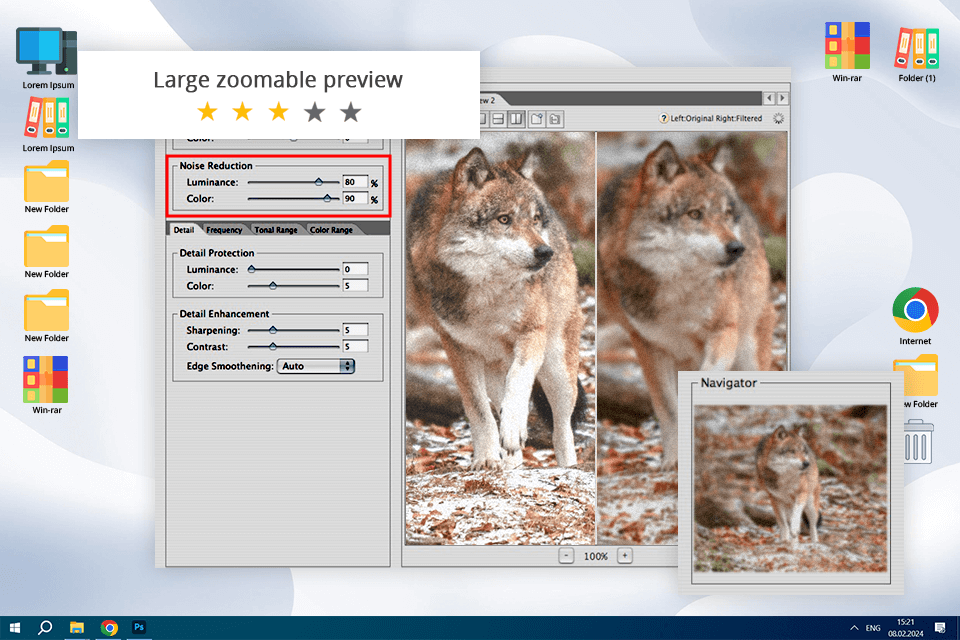This screenshot has height=640, width=960.
Task: Launch the Internet Chrome desktop shortcut
Action: (915, 316)
